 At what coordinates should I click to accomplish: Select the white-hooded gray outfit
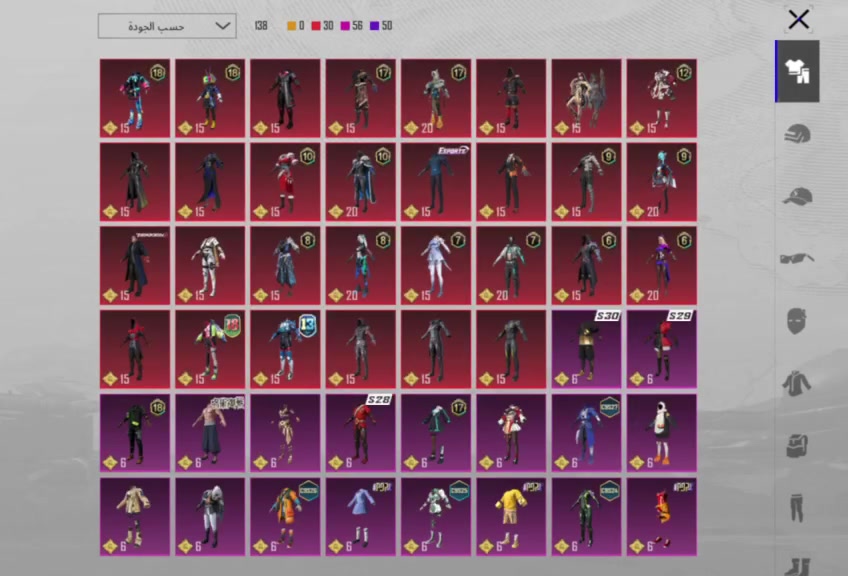(210, 517)
